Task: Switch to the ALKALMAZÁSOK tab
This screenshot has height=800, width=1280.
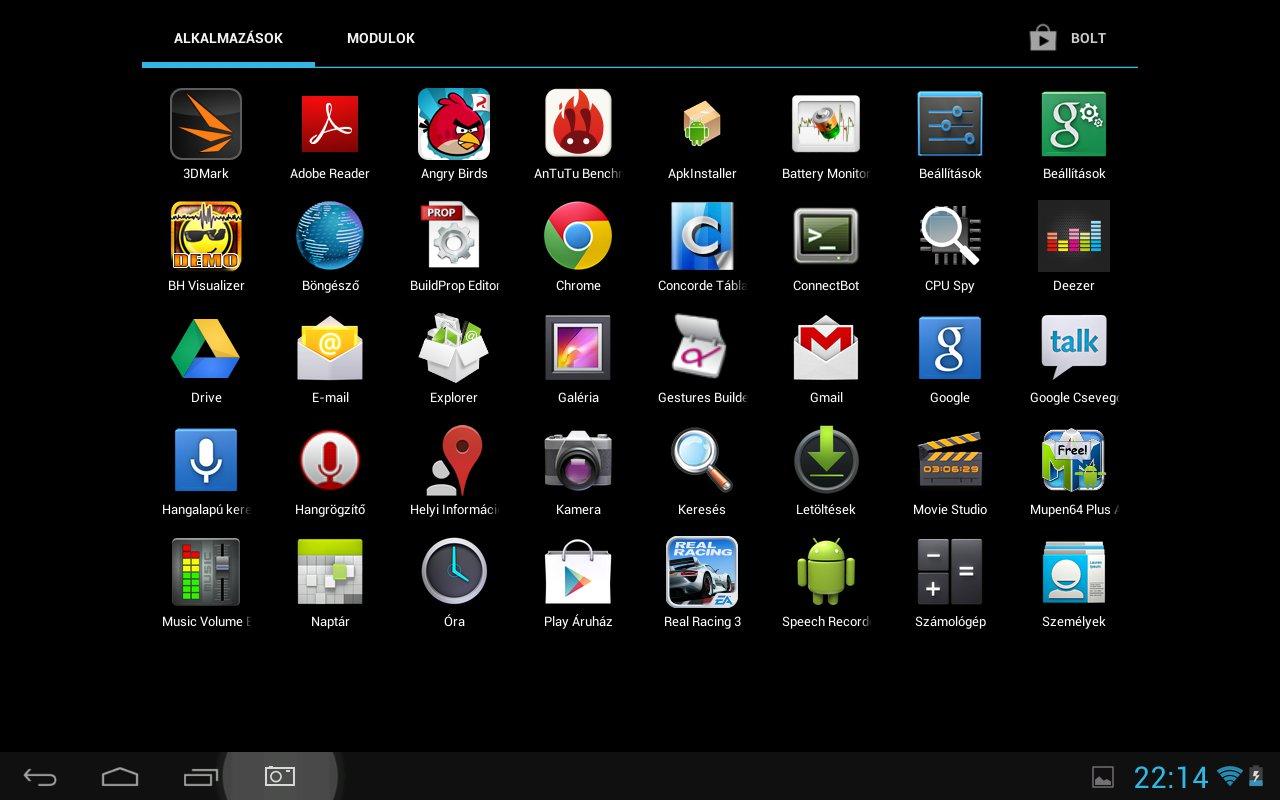Action: [228, 38]
